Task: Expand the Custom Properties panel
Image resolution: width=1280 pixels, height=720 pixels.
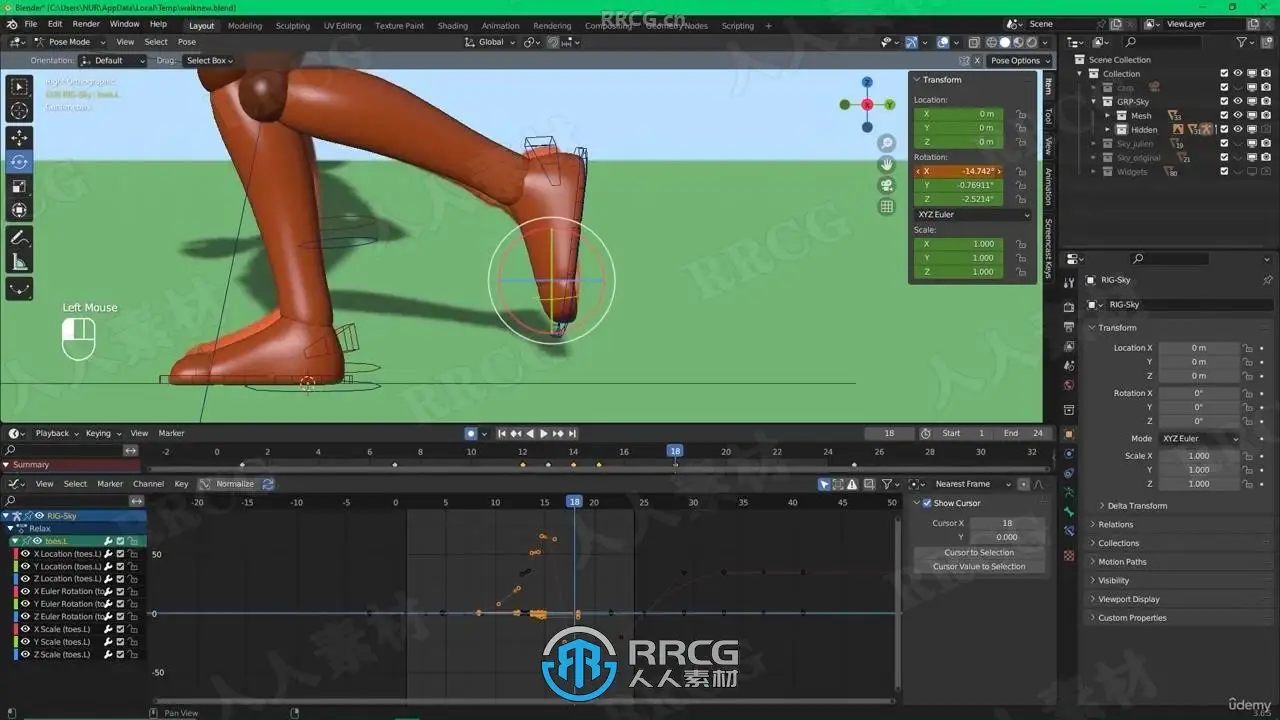Action: [1131, 618]
